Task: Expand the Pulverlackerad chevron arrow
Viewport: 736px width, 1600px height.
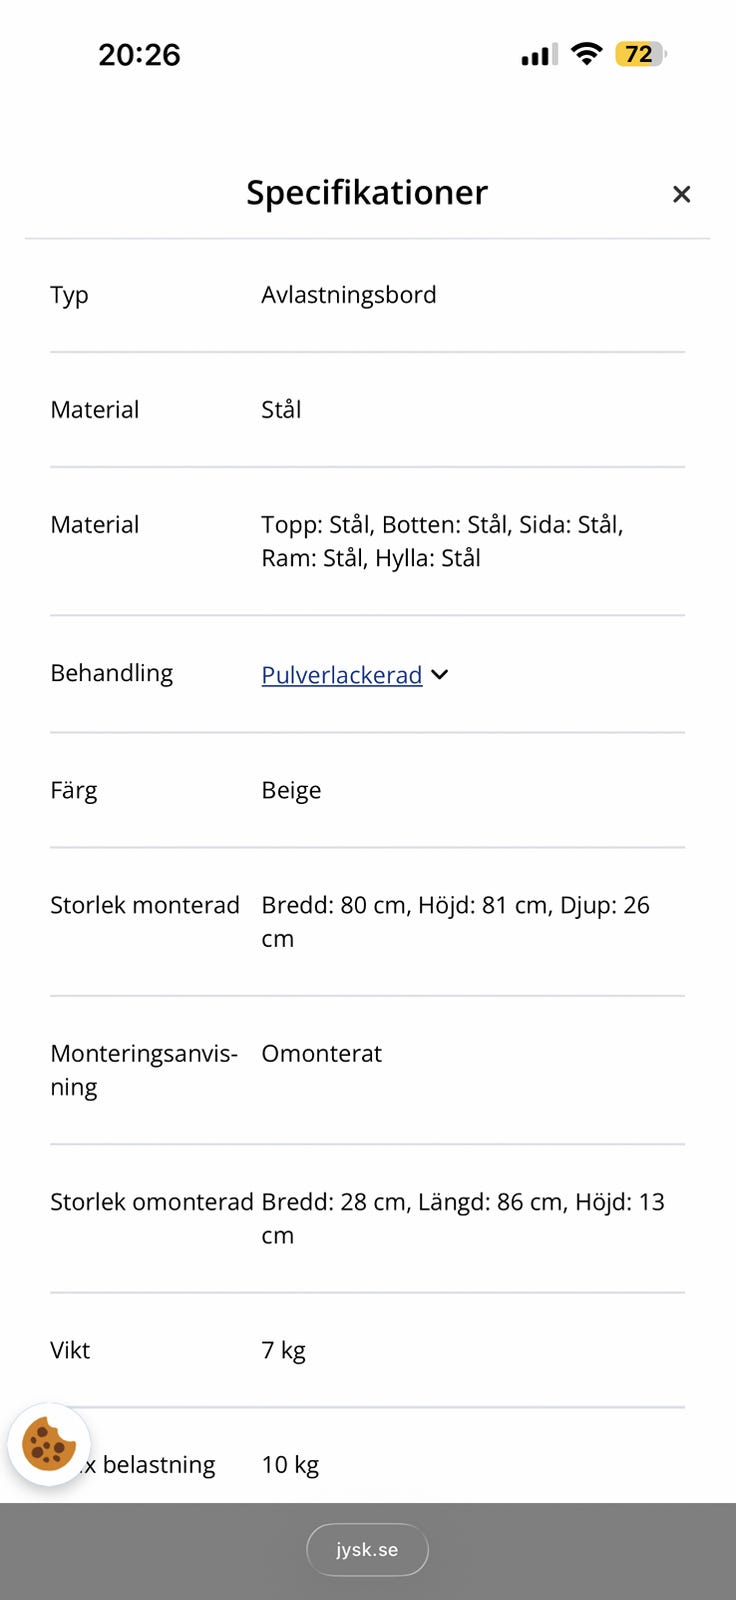Action: click(440, 675)
